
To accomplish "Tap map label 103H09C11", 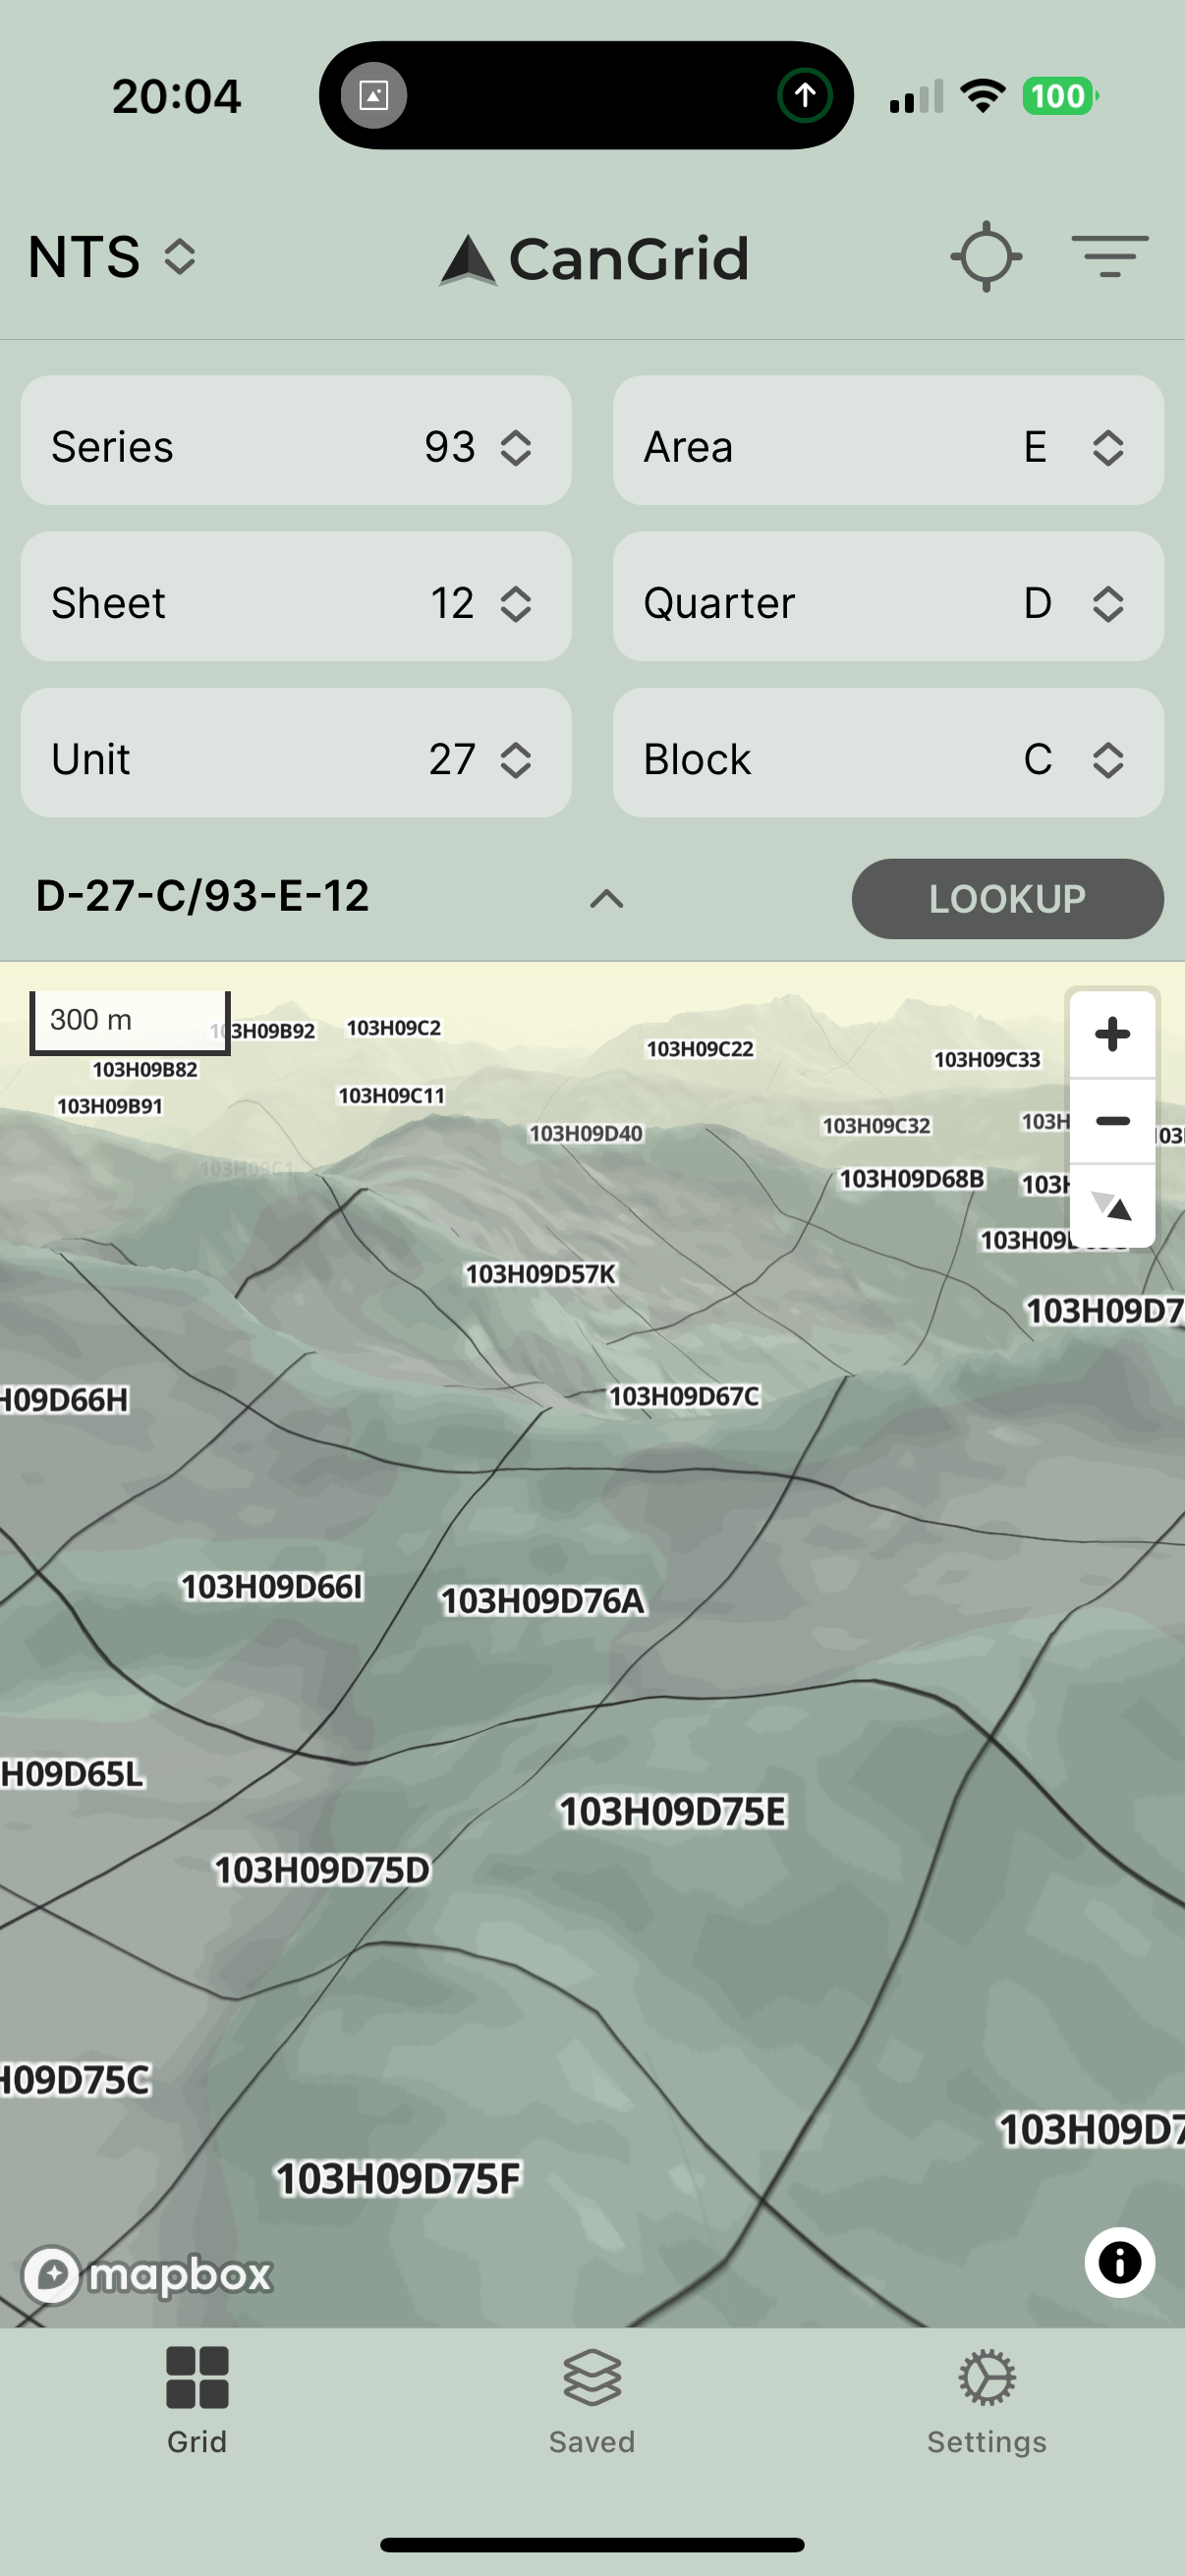I will click(391, 1096).
